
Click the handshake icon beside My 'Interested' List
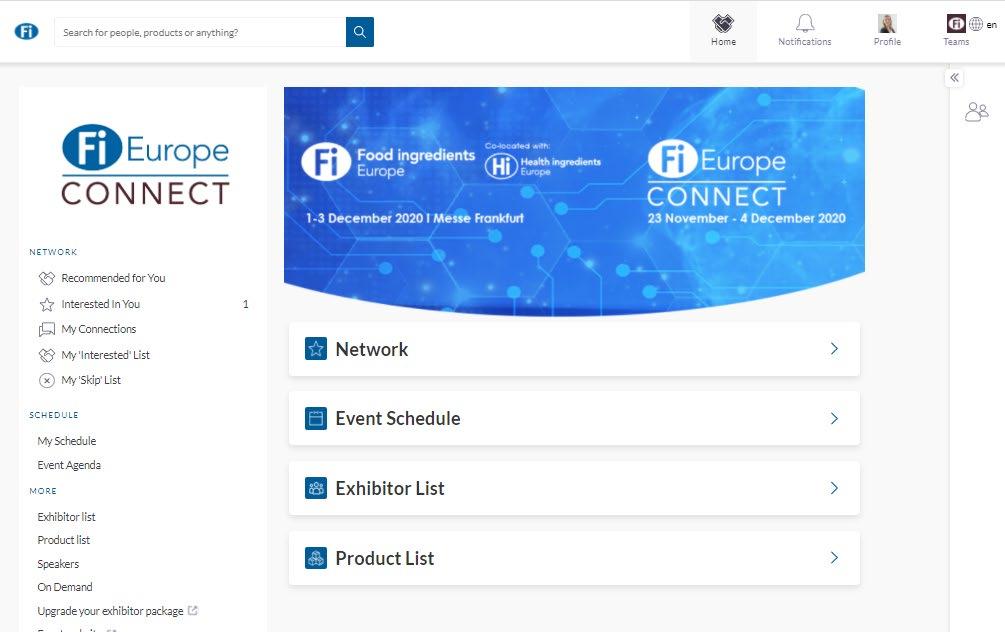point(47,355)
